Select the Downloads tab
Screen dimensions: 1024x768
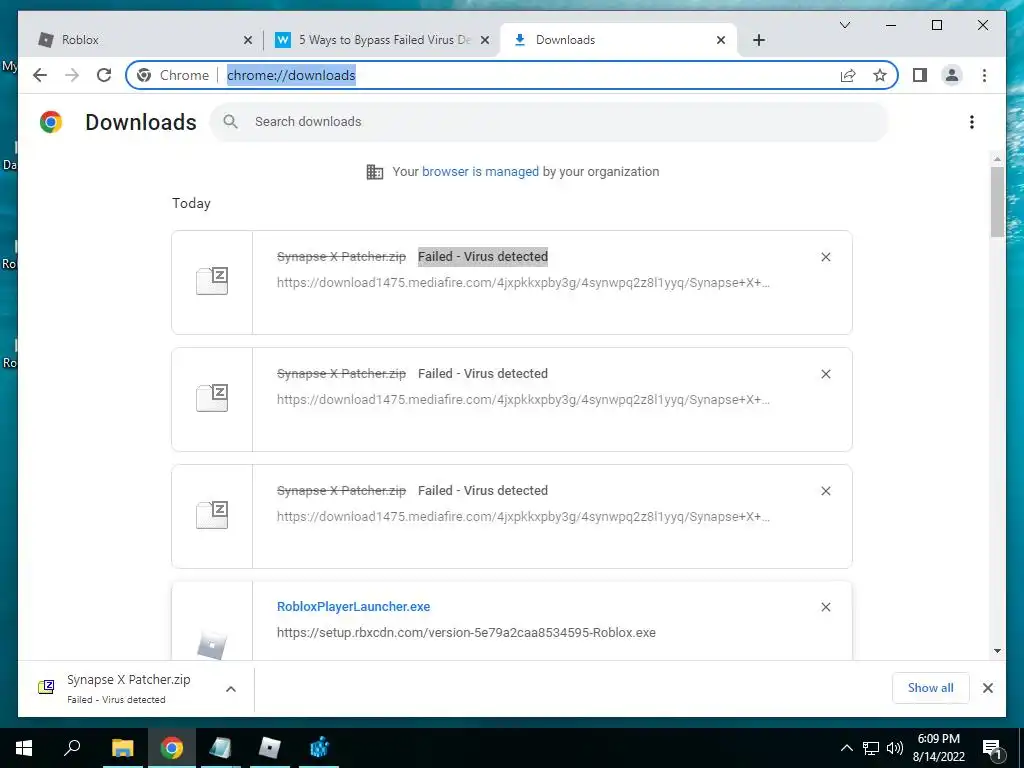click(x=618, y=40)
